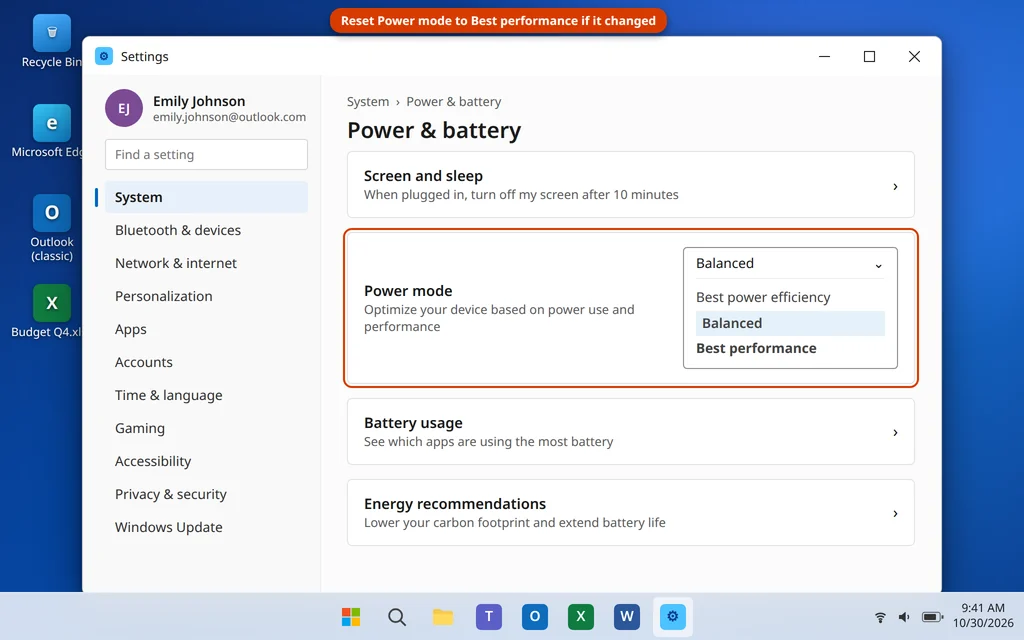Open Privacy & security settings

coord(206,494)
